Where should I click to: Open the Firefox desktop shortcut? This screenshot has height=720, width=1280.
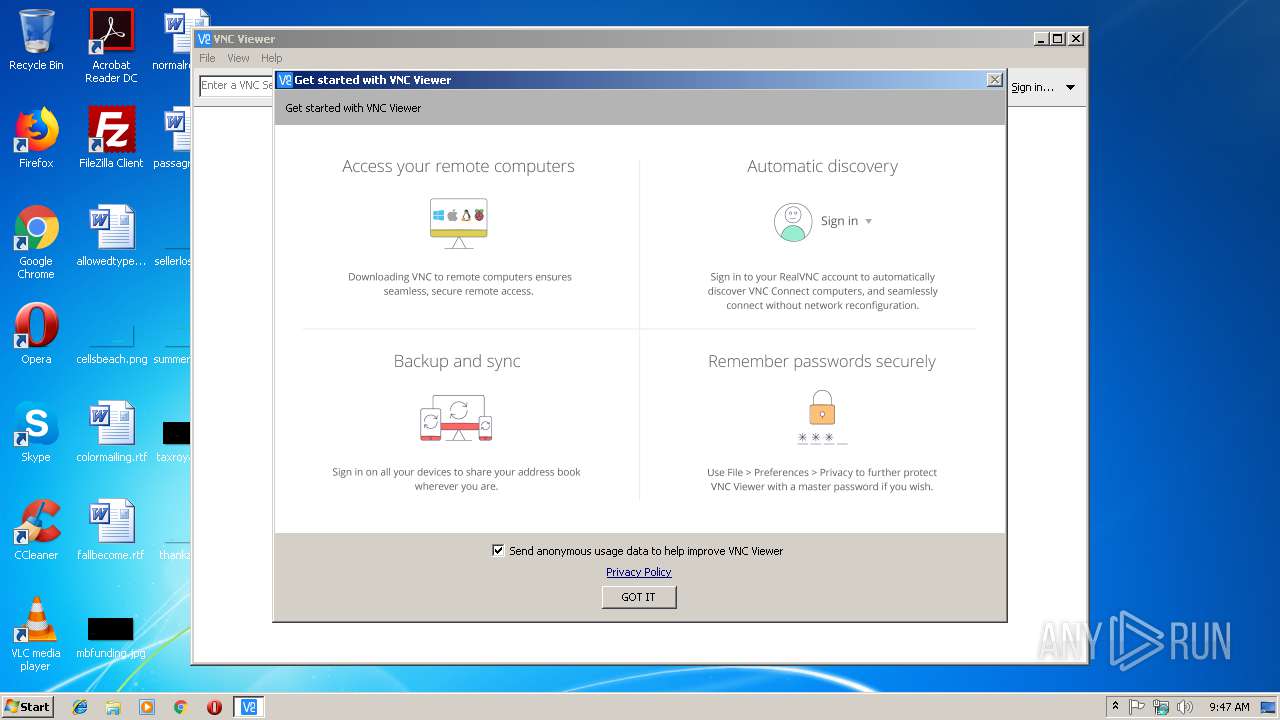(x=36, y=138)
